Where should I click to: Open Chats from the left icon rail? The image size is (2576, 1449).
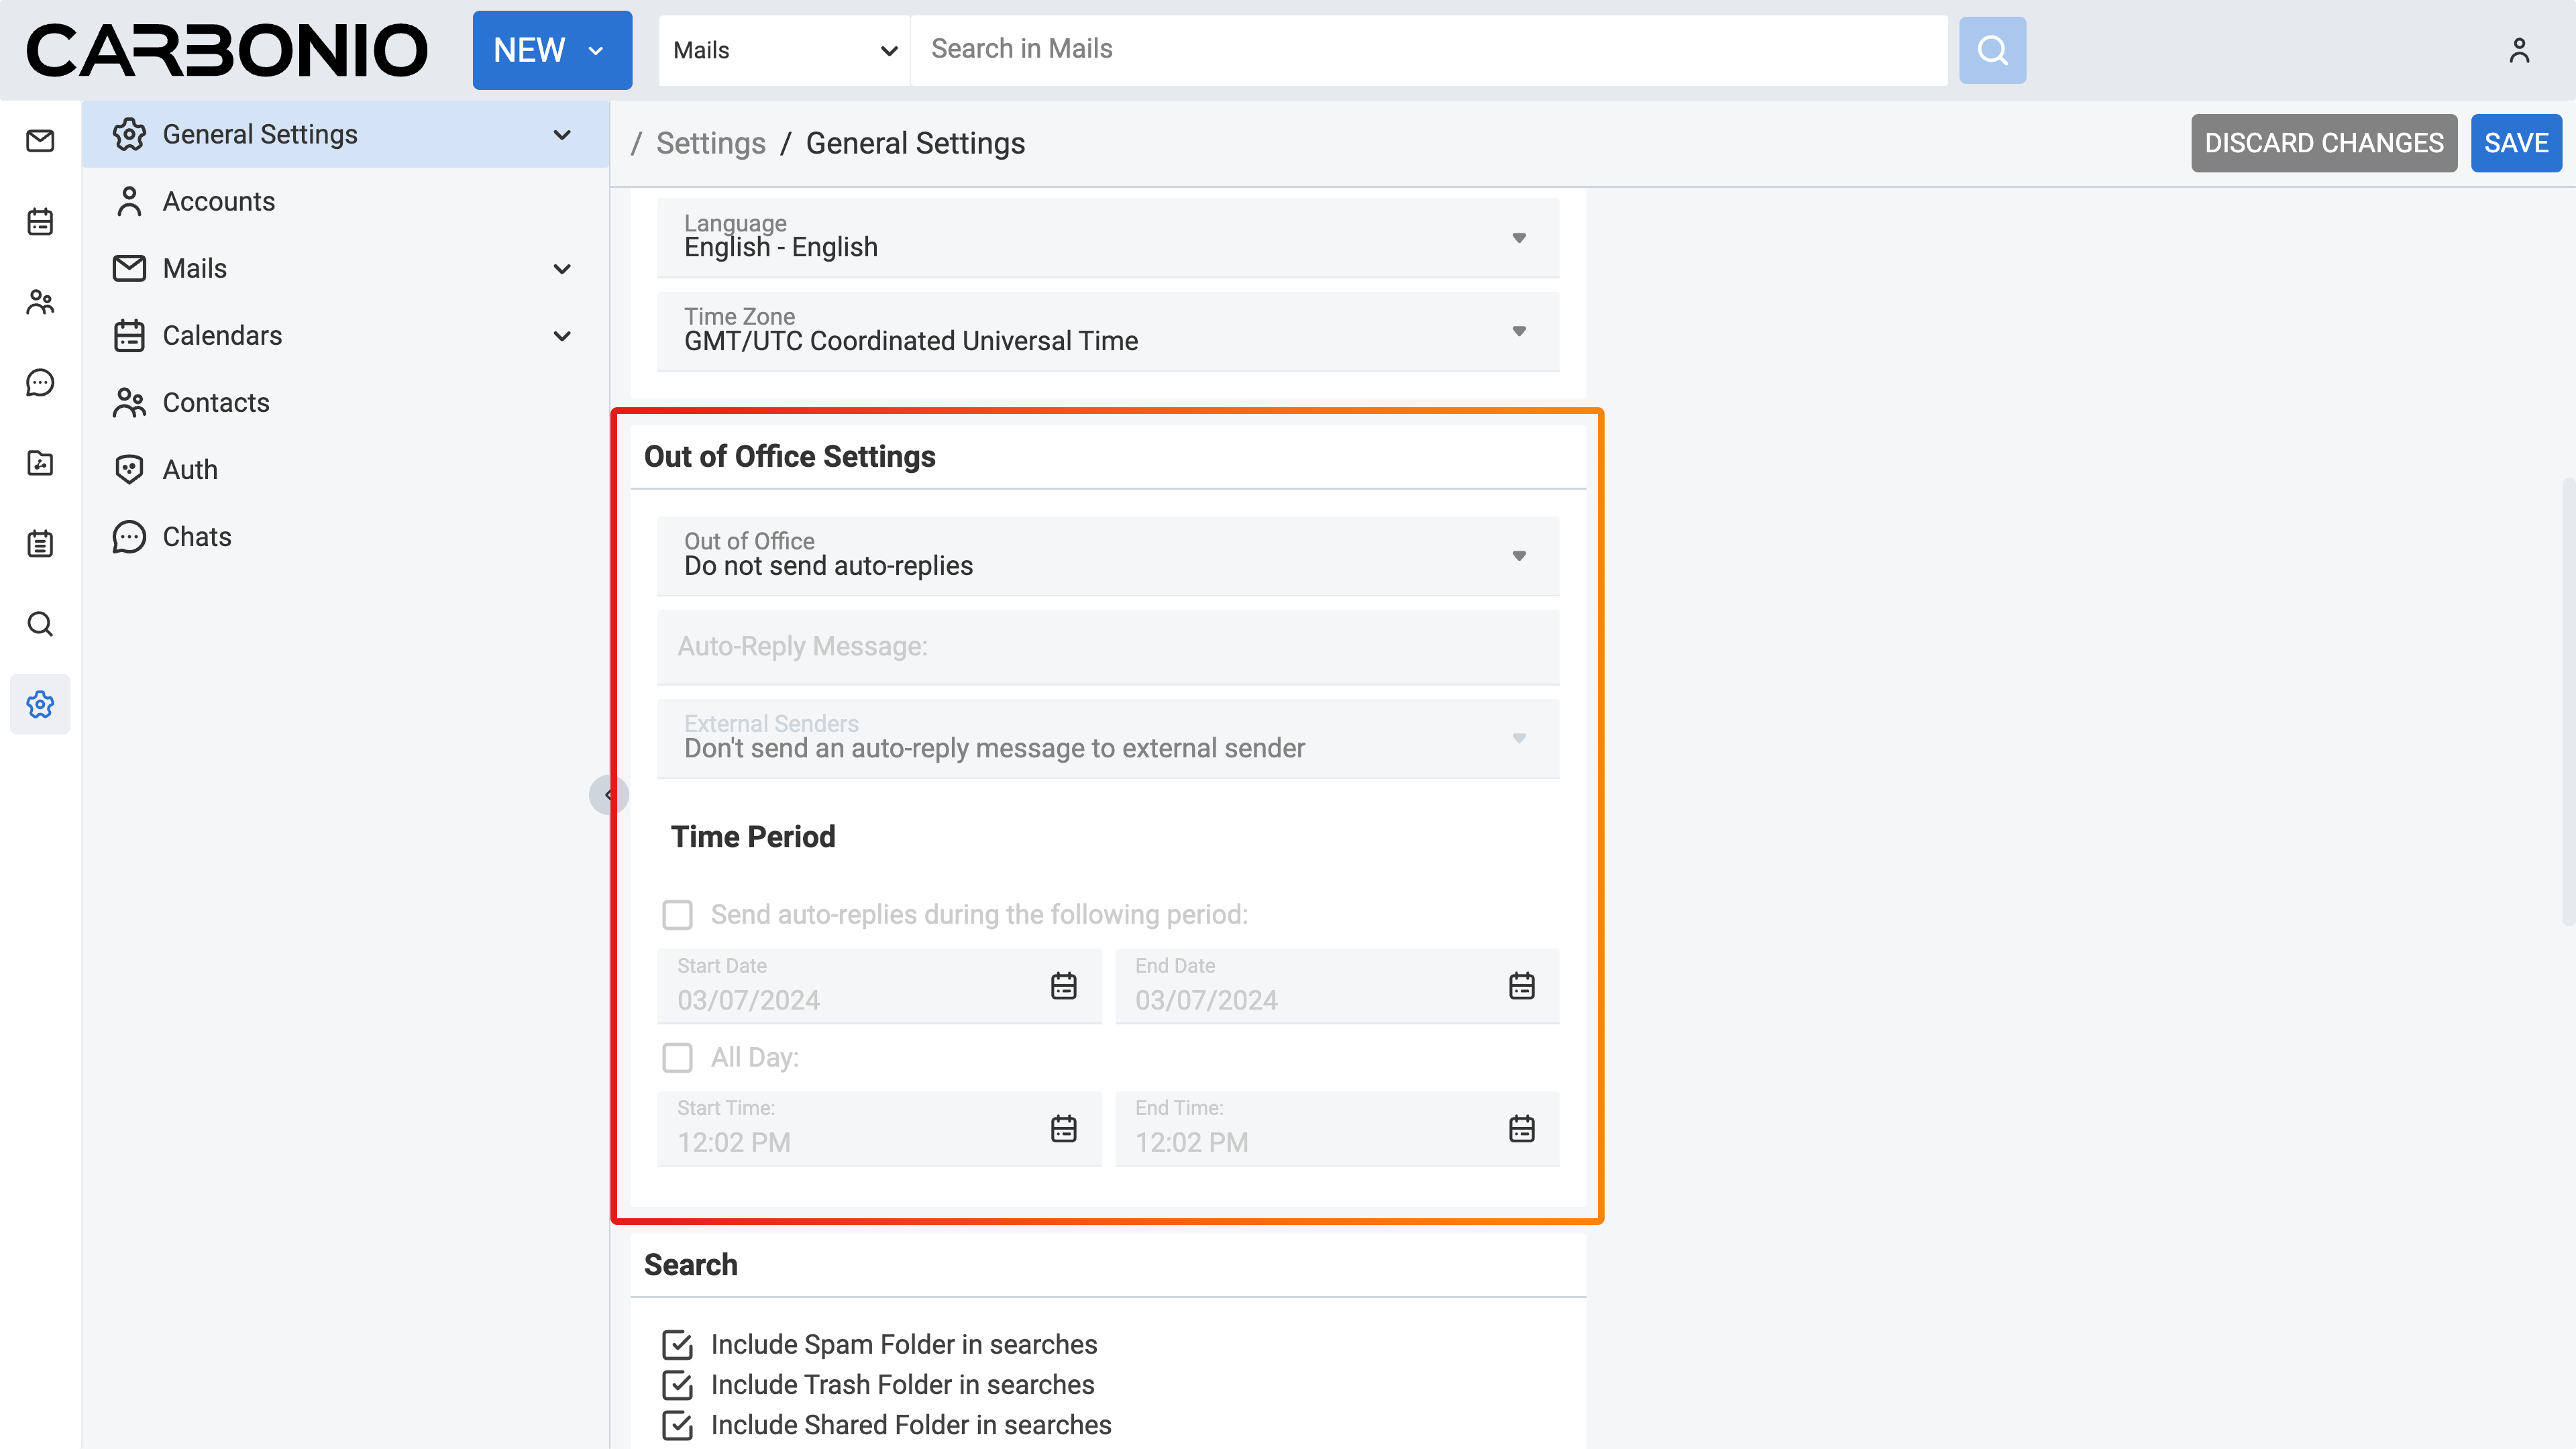tap(40, 382)
